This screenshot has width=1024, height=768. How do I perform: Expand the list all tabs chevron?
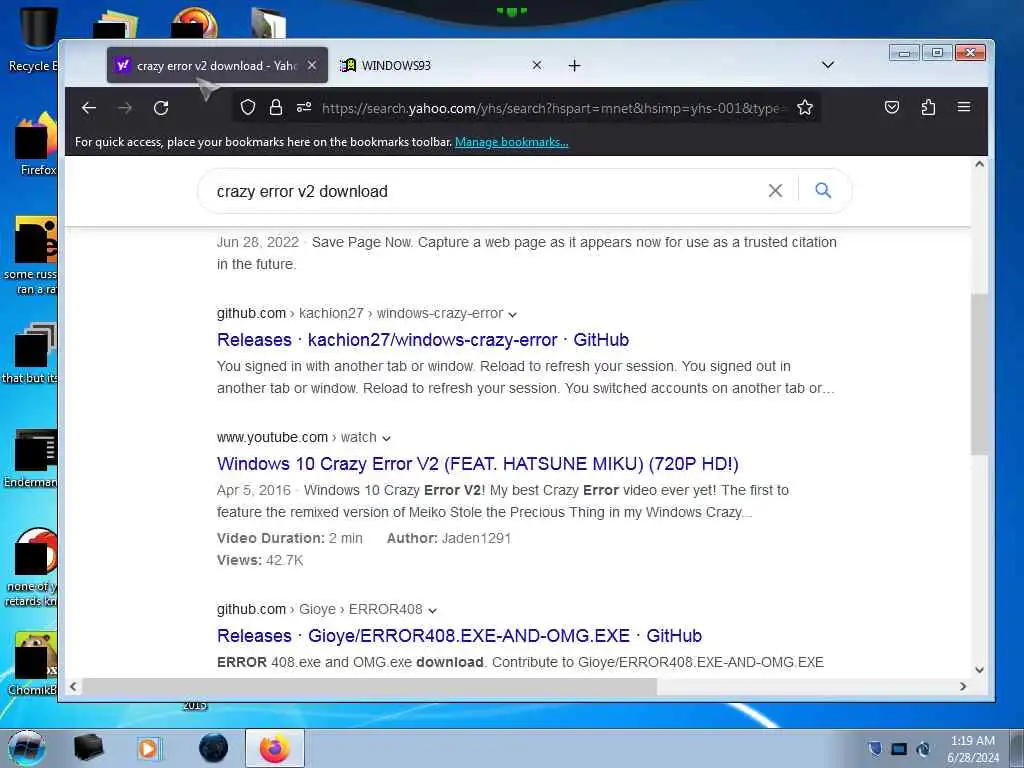tap(827, 65)
